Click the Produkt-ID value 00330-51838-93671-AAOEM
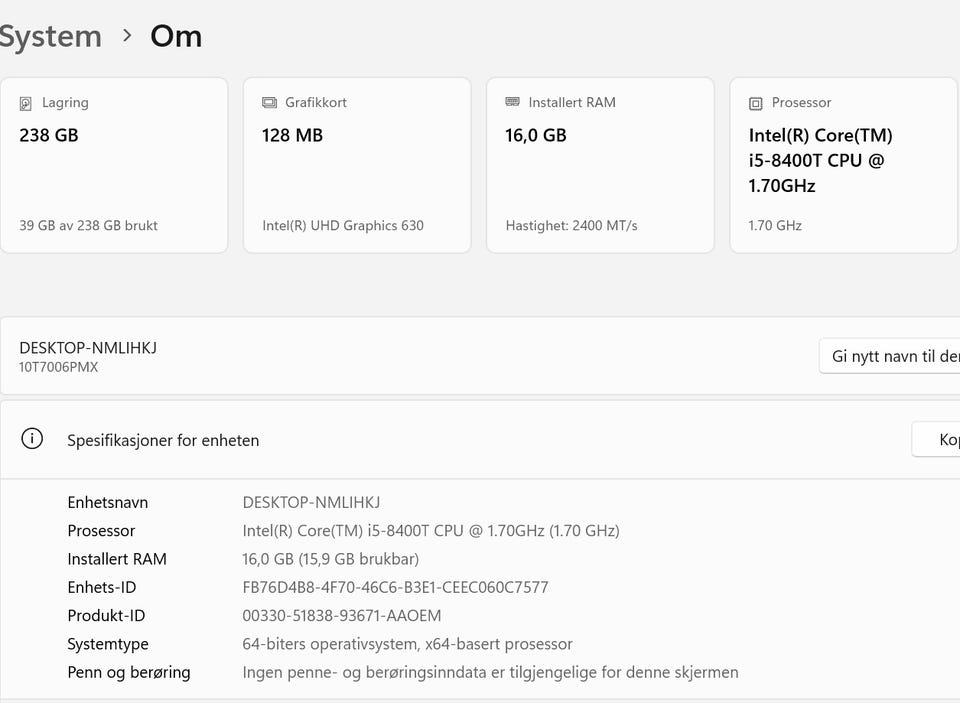This screenshot has width=960, height=703. coord(342,615)
